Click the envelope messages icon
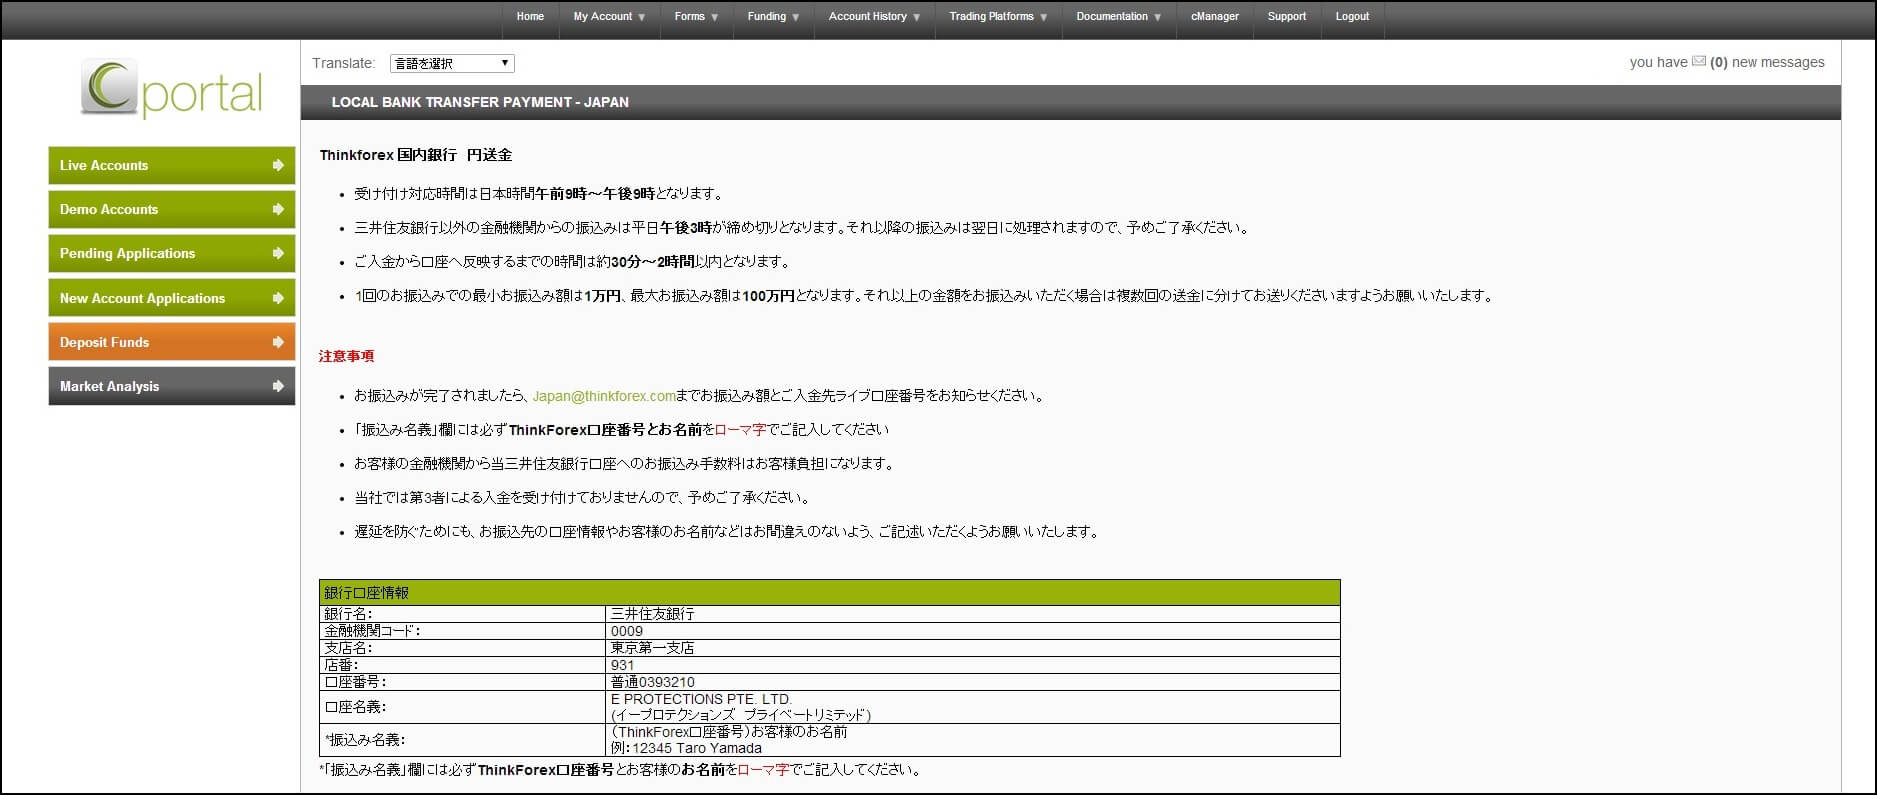Screen dimensions: 1877x795 pos(1698,62)
